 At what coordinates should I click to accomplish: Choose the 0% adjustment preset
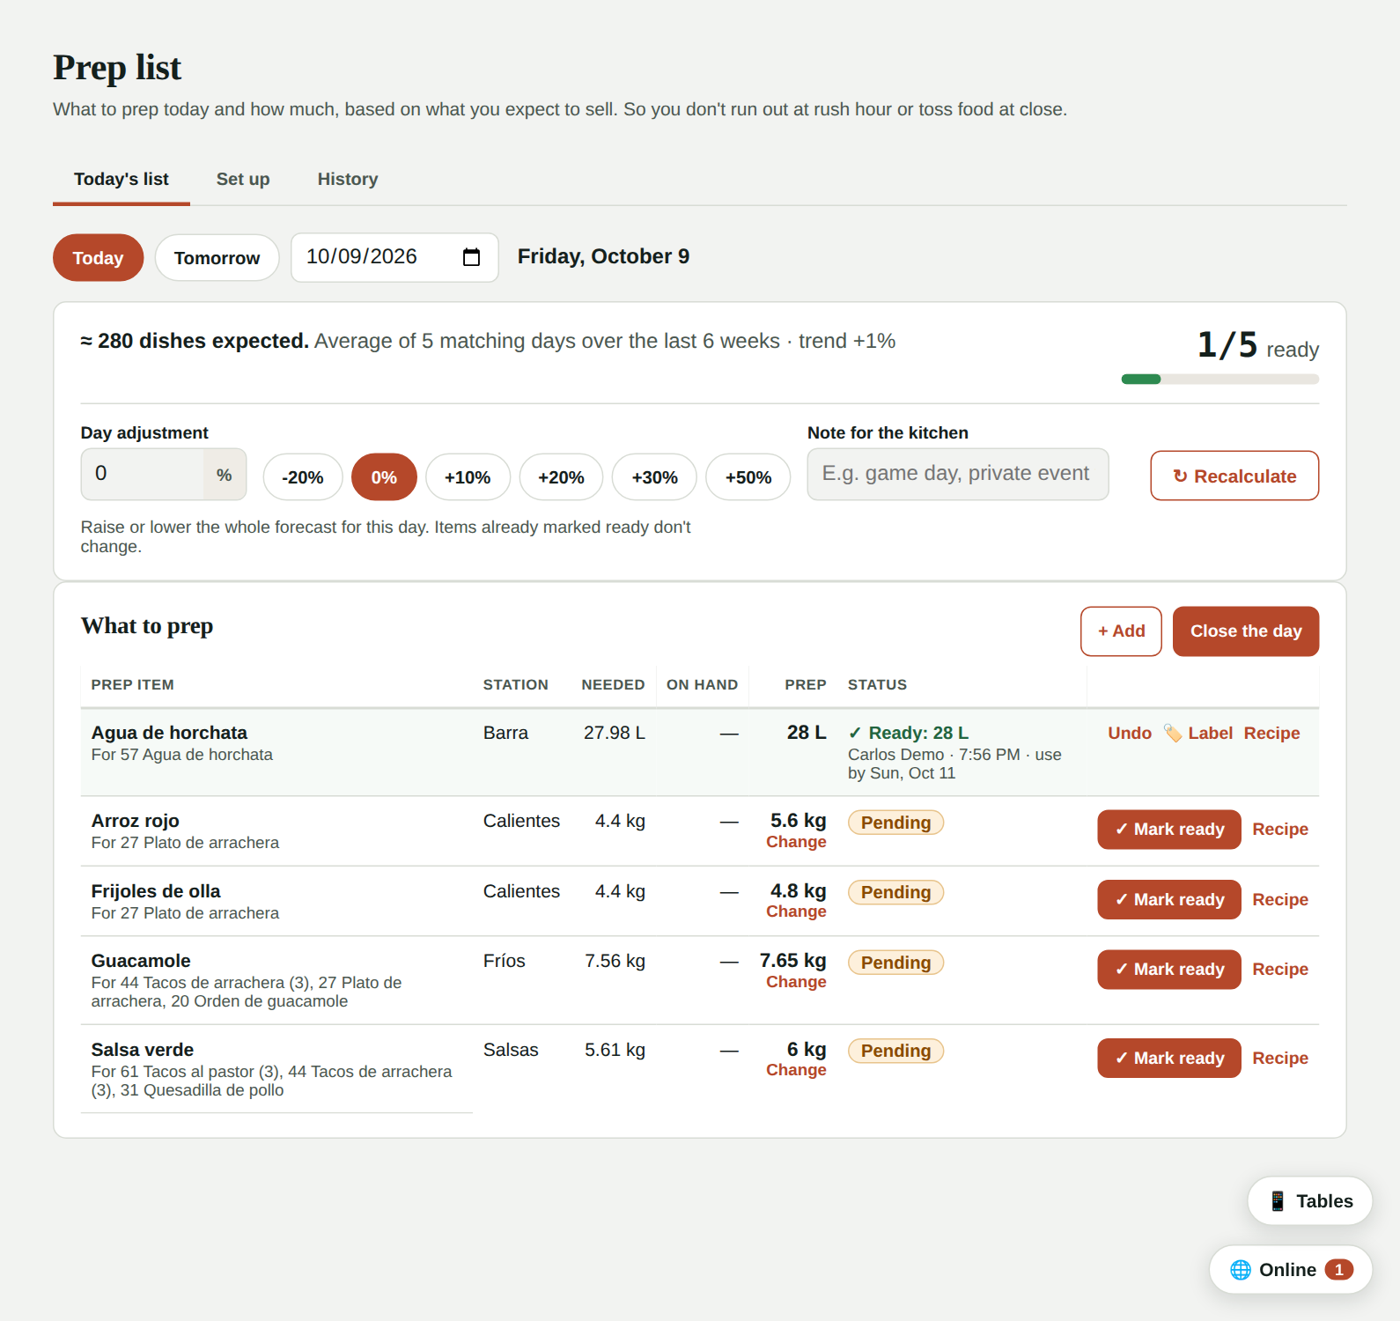[384, 477]
